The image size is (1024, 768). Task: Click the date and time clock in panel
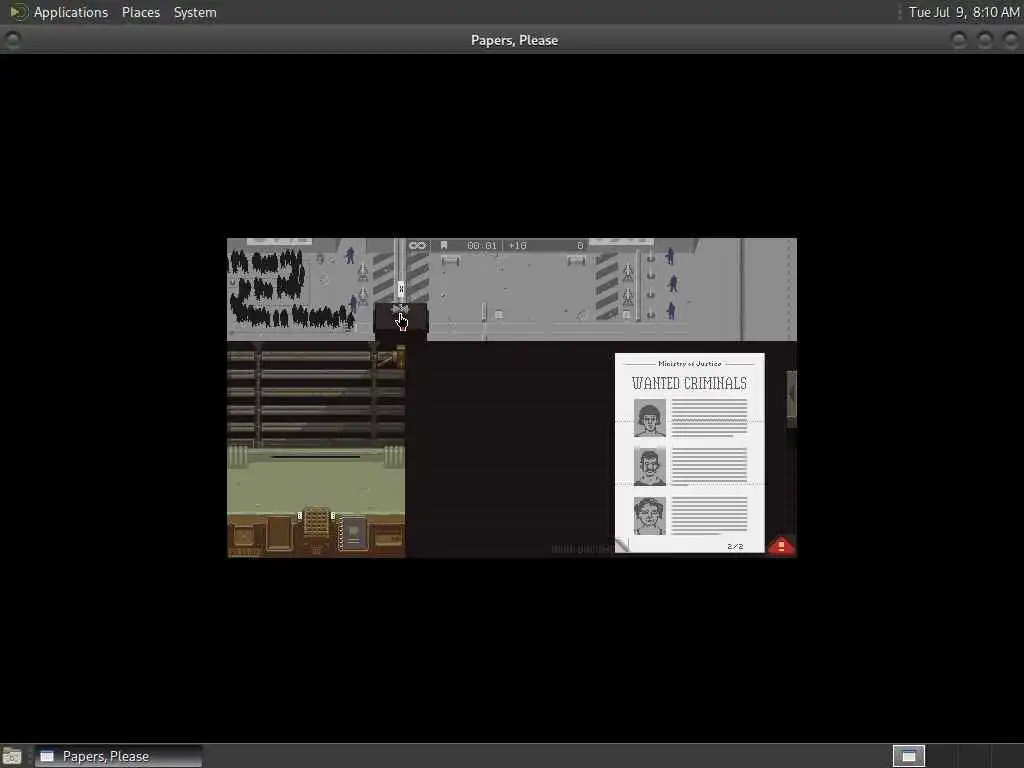point(964,12)
